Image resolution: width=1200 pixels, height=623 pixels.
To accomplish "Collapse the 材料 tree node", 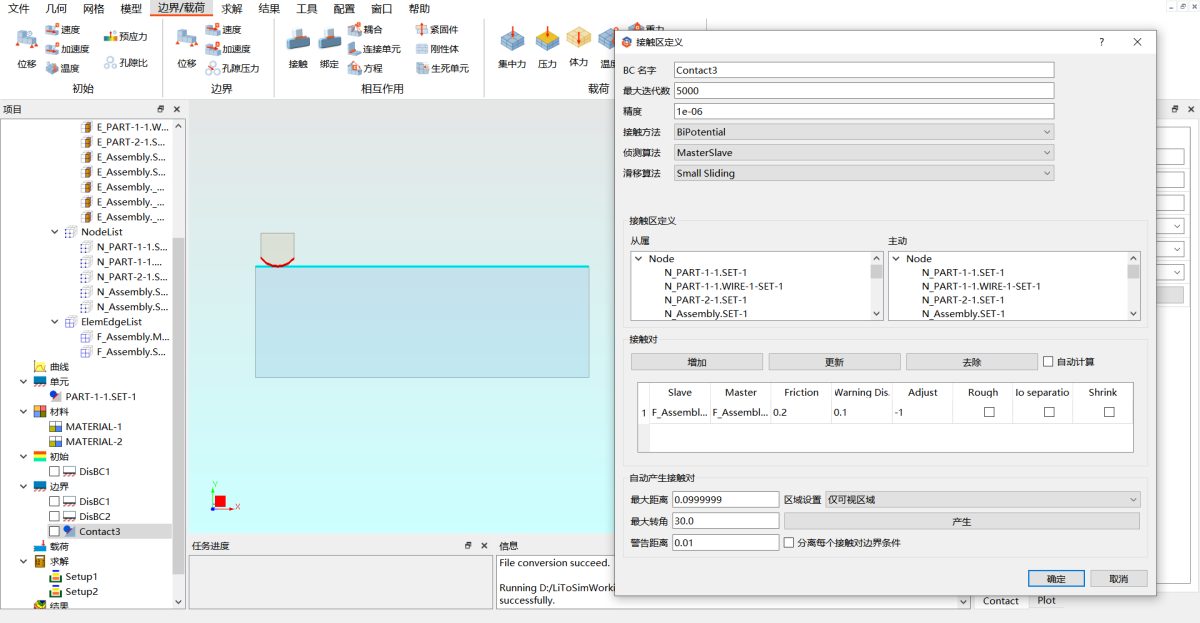I will coord(24,412).
